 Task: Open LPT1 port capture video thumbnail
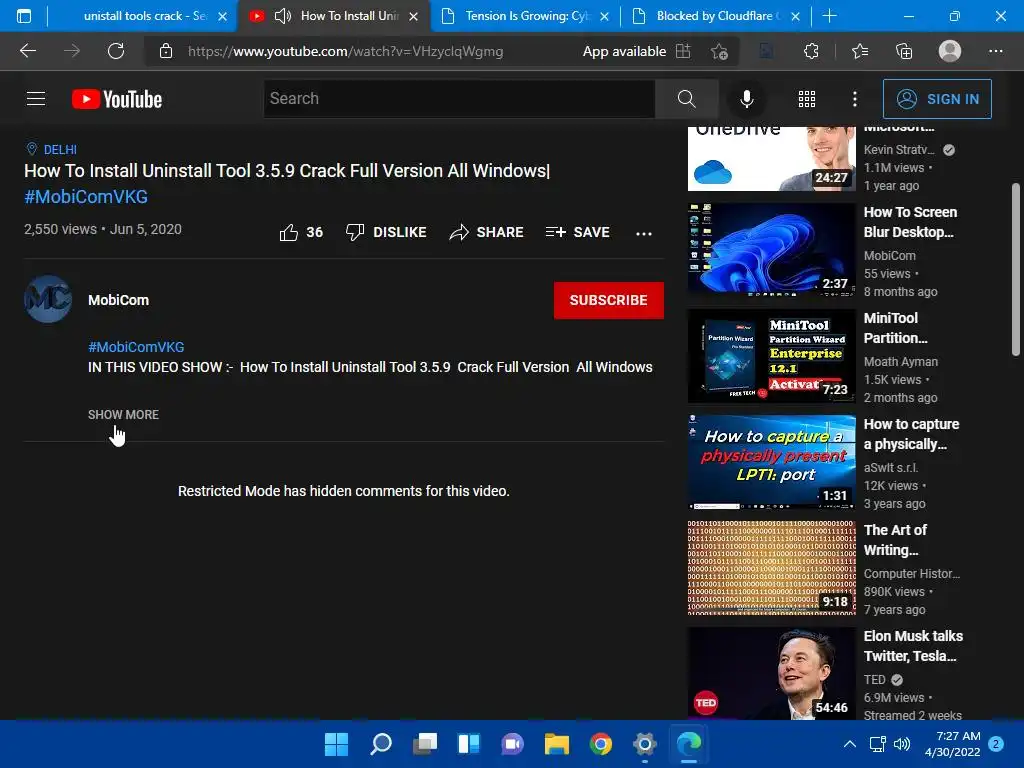tap(771, 462)
